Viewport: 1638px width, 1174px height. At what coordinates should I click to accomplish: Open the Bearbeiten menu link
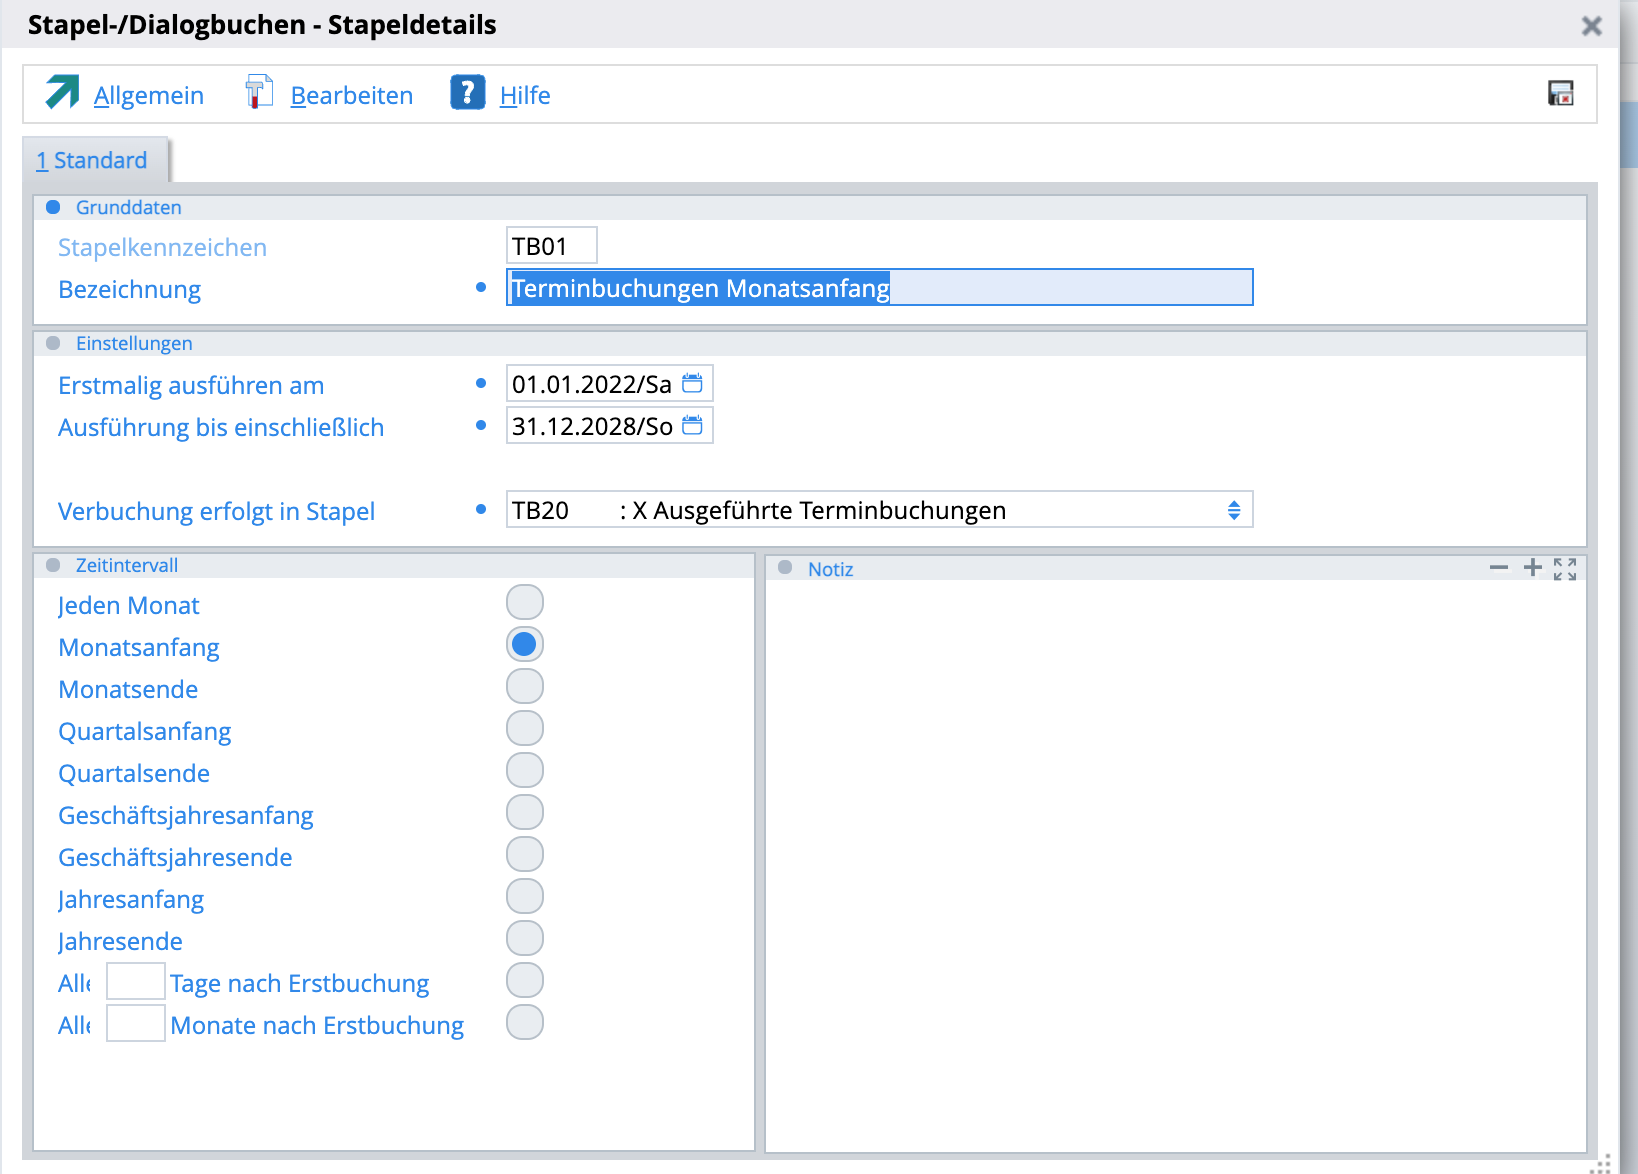(x=351, y=96)
